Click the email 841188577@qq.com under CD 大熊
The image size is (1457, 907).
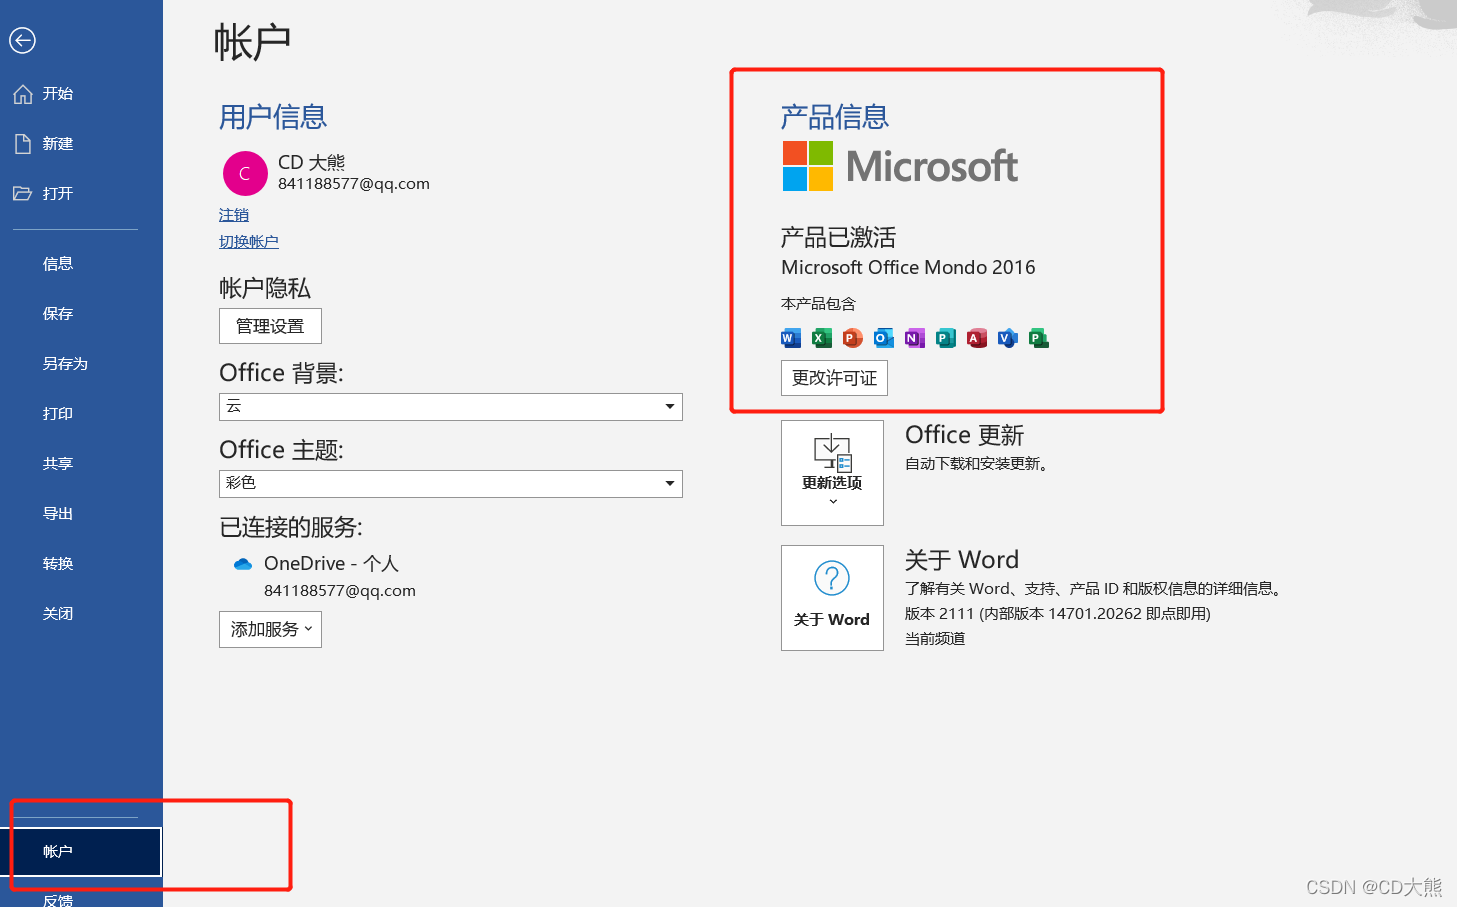354,184
